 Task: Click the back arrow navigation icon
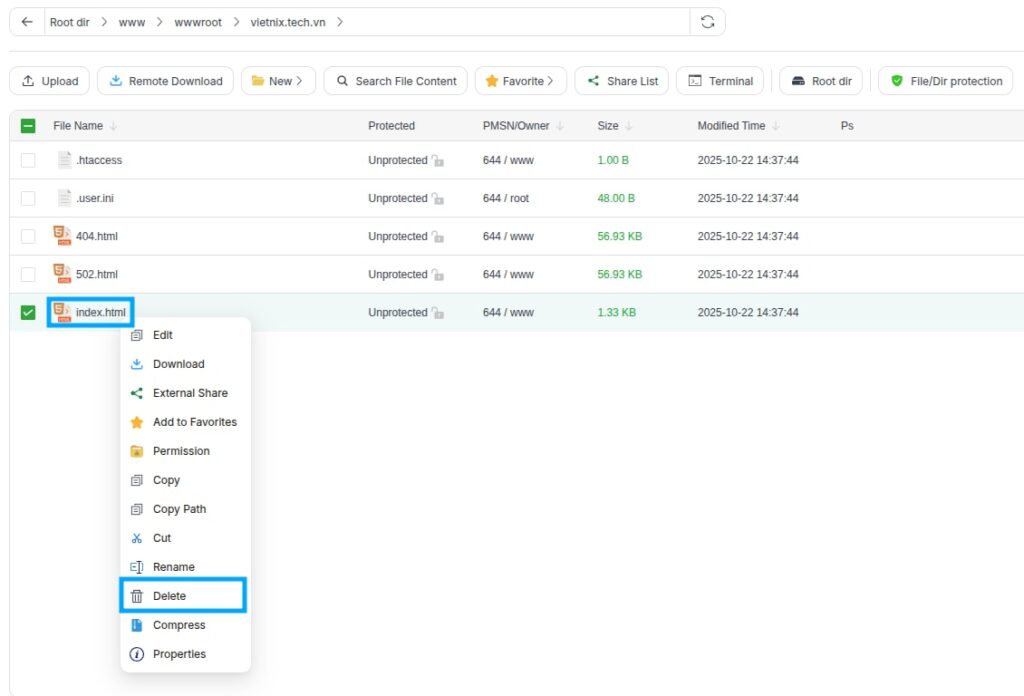pyautogui.click(x=27, y=22)
